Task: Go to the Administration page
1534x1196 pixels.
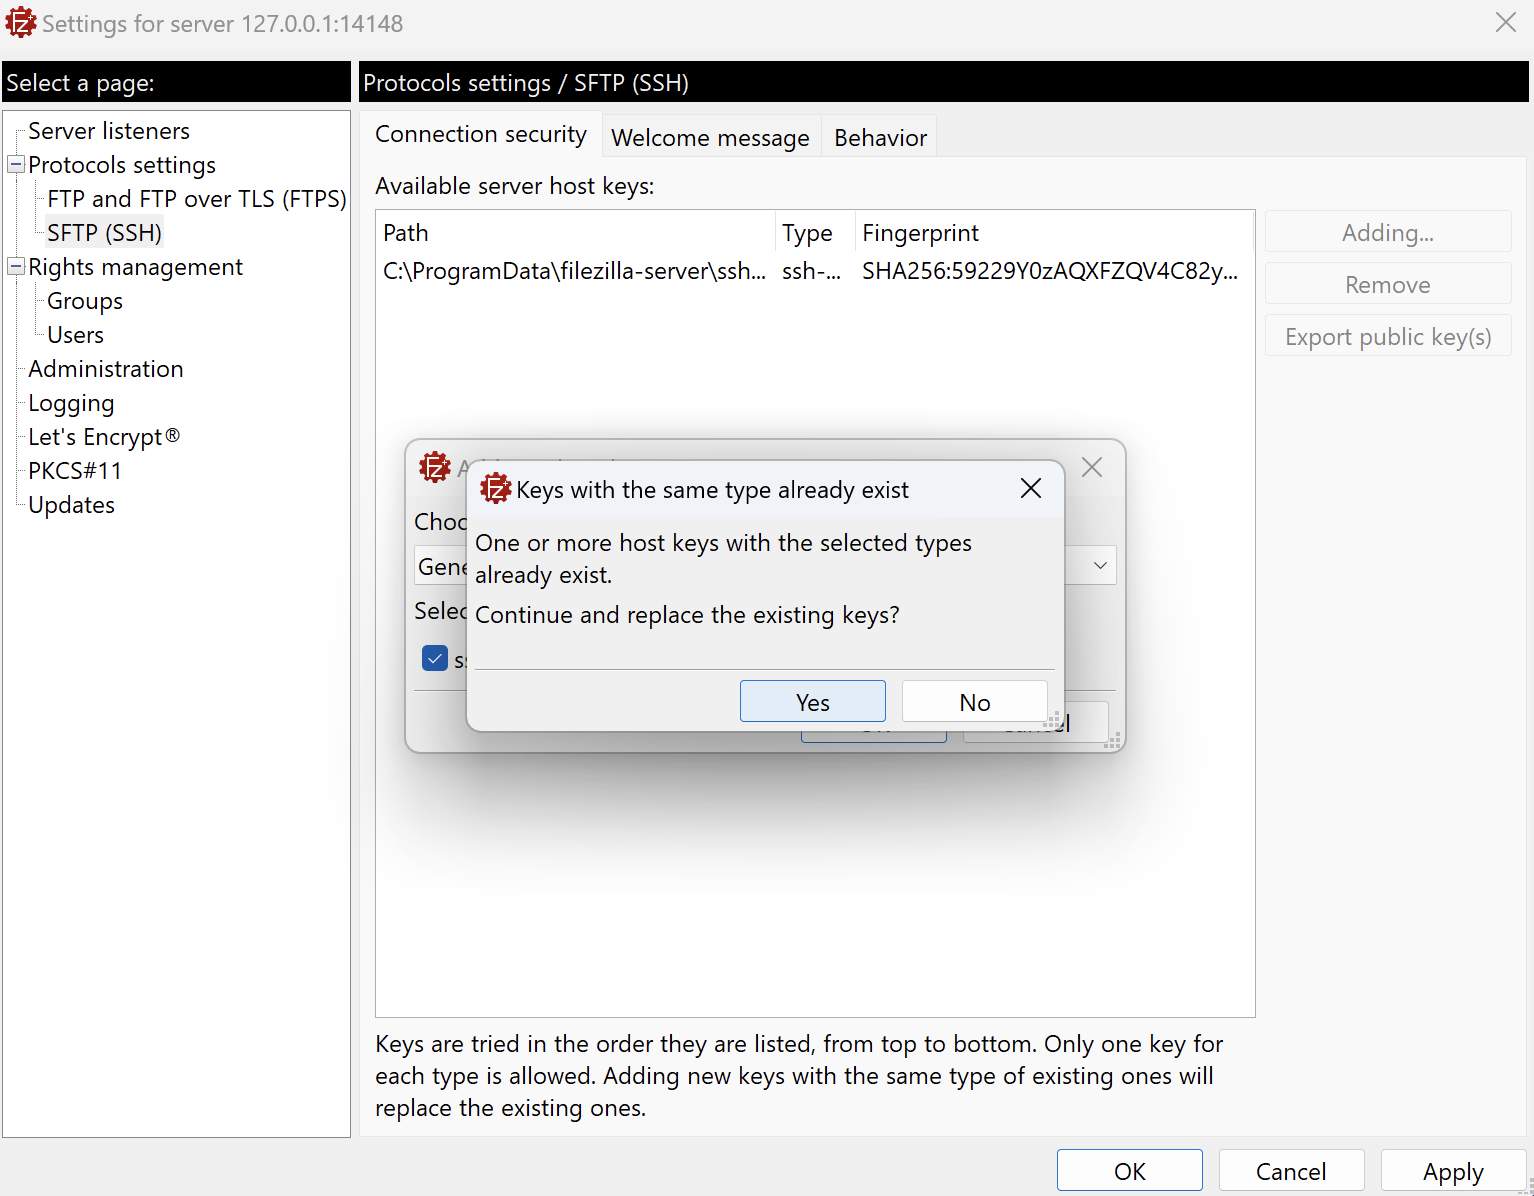Action: click(106, 369)
